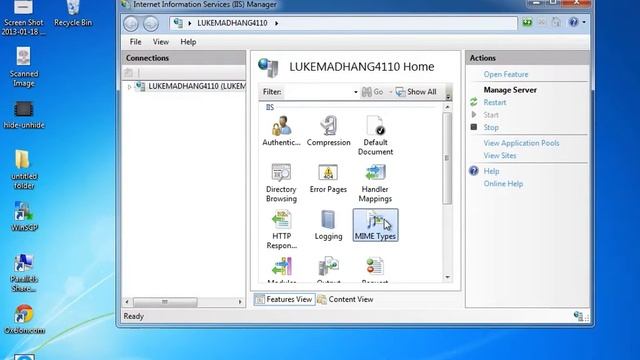This screenshot has width=640, height=360.
Task: Click the breadcrumb arrow after LUKEMADHANG4110
Action: [x=276, y=23]
